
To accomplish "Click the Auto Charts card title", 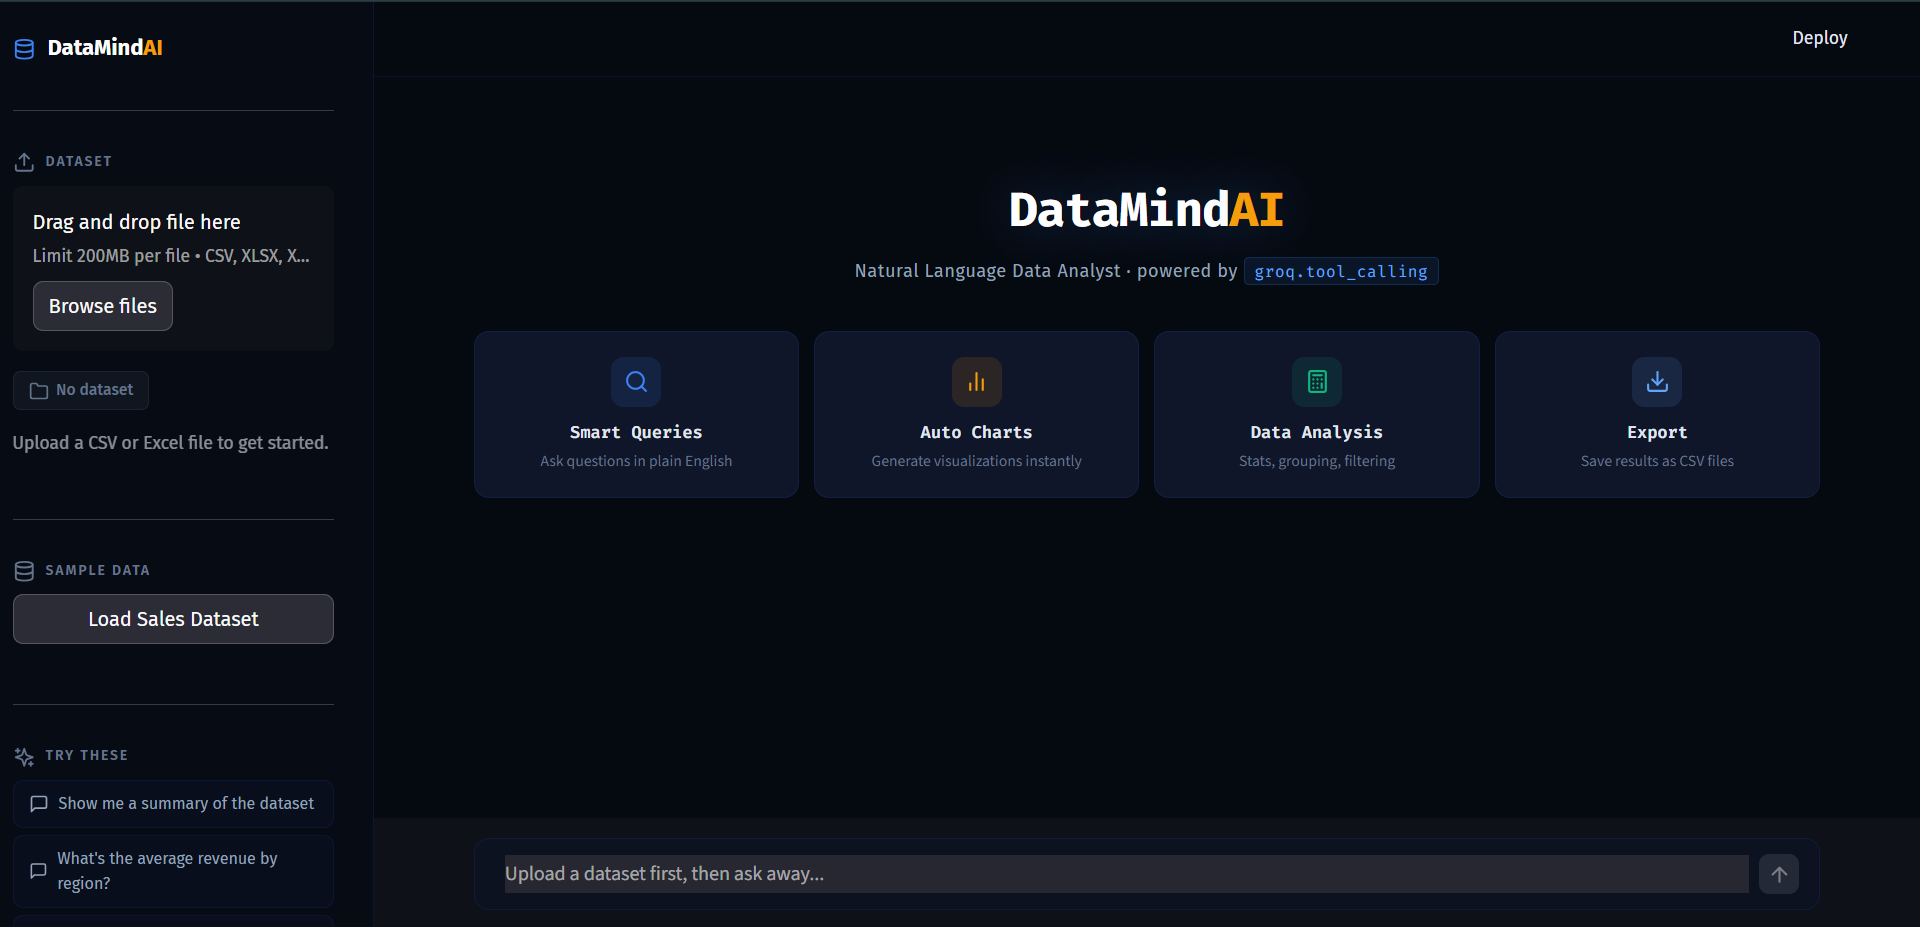I will 976,433.
